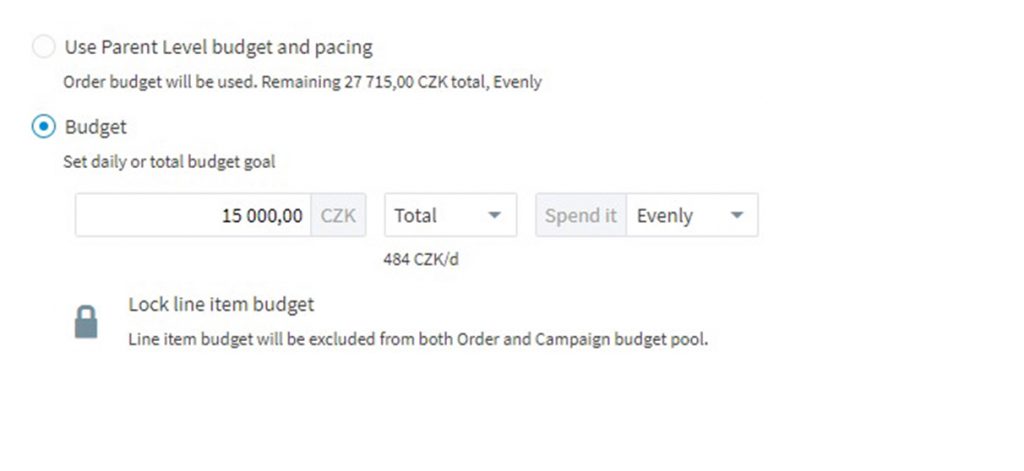
Task: Select the Use Parent Level budget radio button
Action: [44, 47]
